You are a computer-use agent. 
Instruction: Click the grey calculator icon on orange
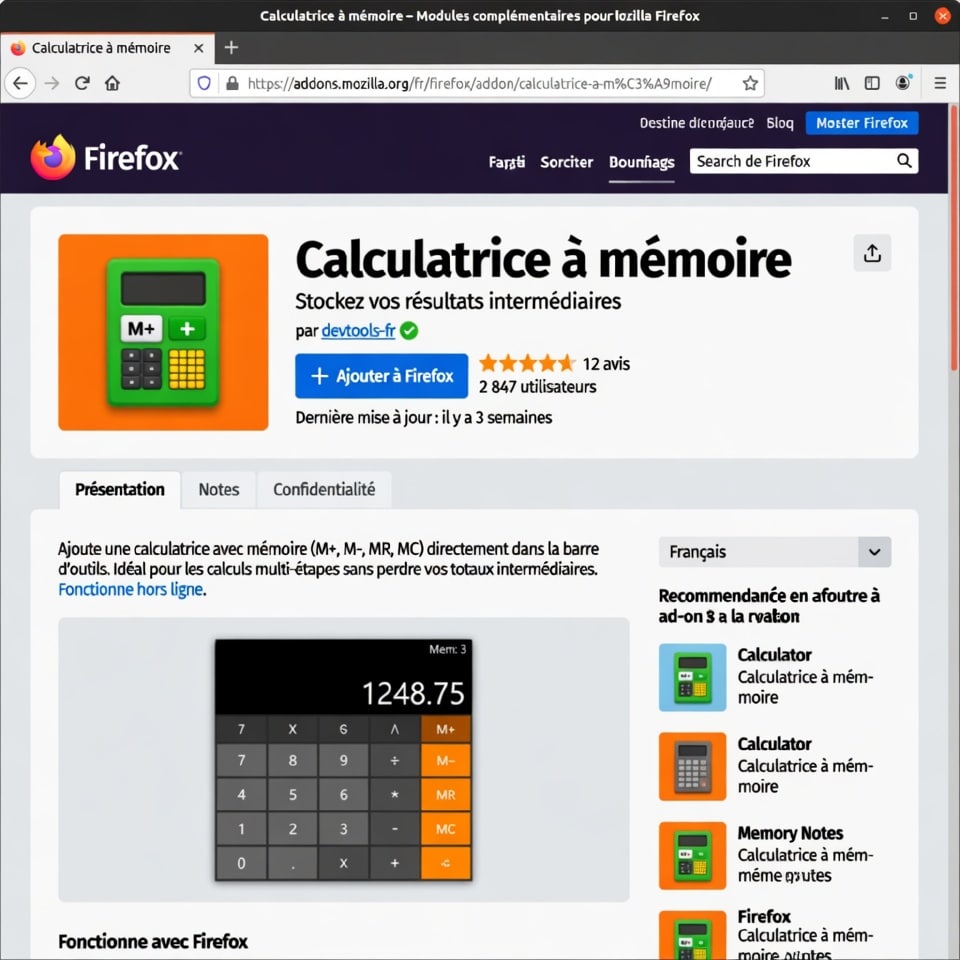[x=692, y=767]
